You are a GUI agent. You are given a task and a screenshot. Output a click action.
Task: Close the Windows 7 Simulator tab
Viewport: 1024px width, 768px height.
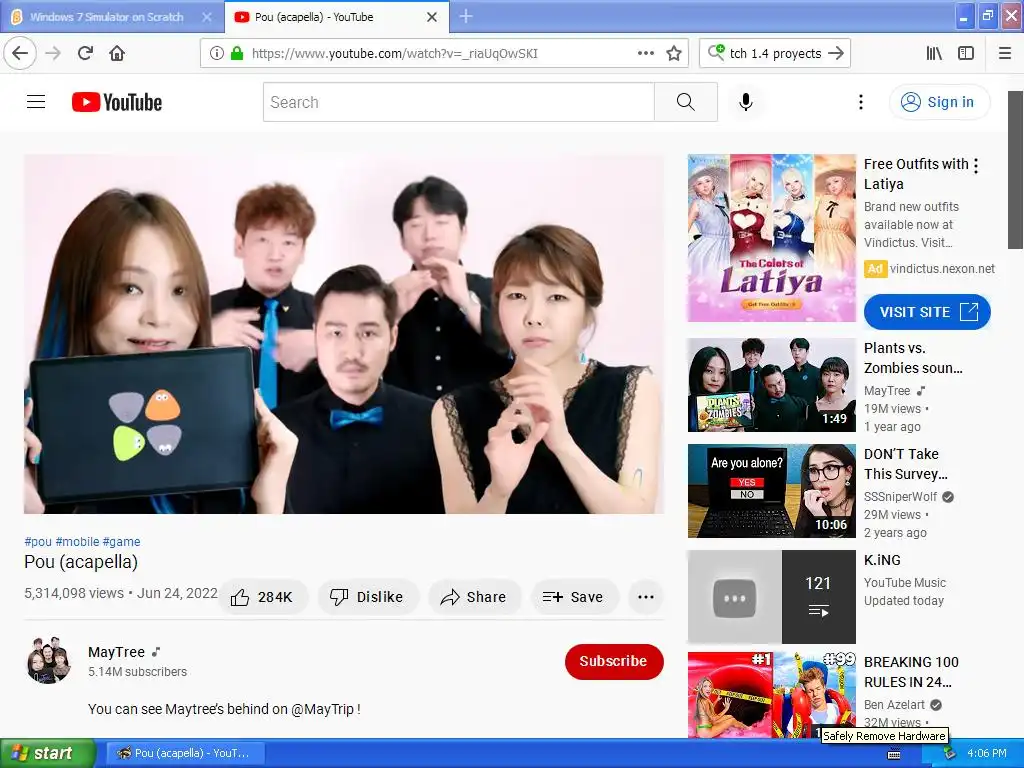(206, 17)
